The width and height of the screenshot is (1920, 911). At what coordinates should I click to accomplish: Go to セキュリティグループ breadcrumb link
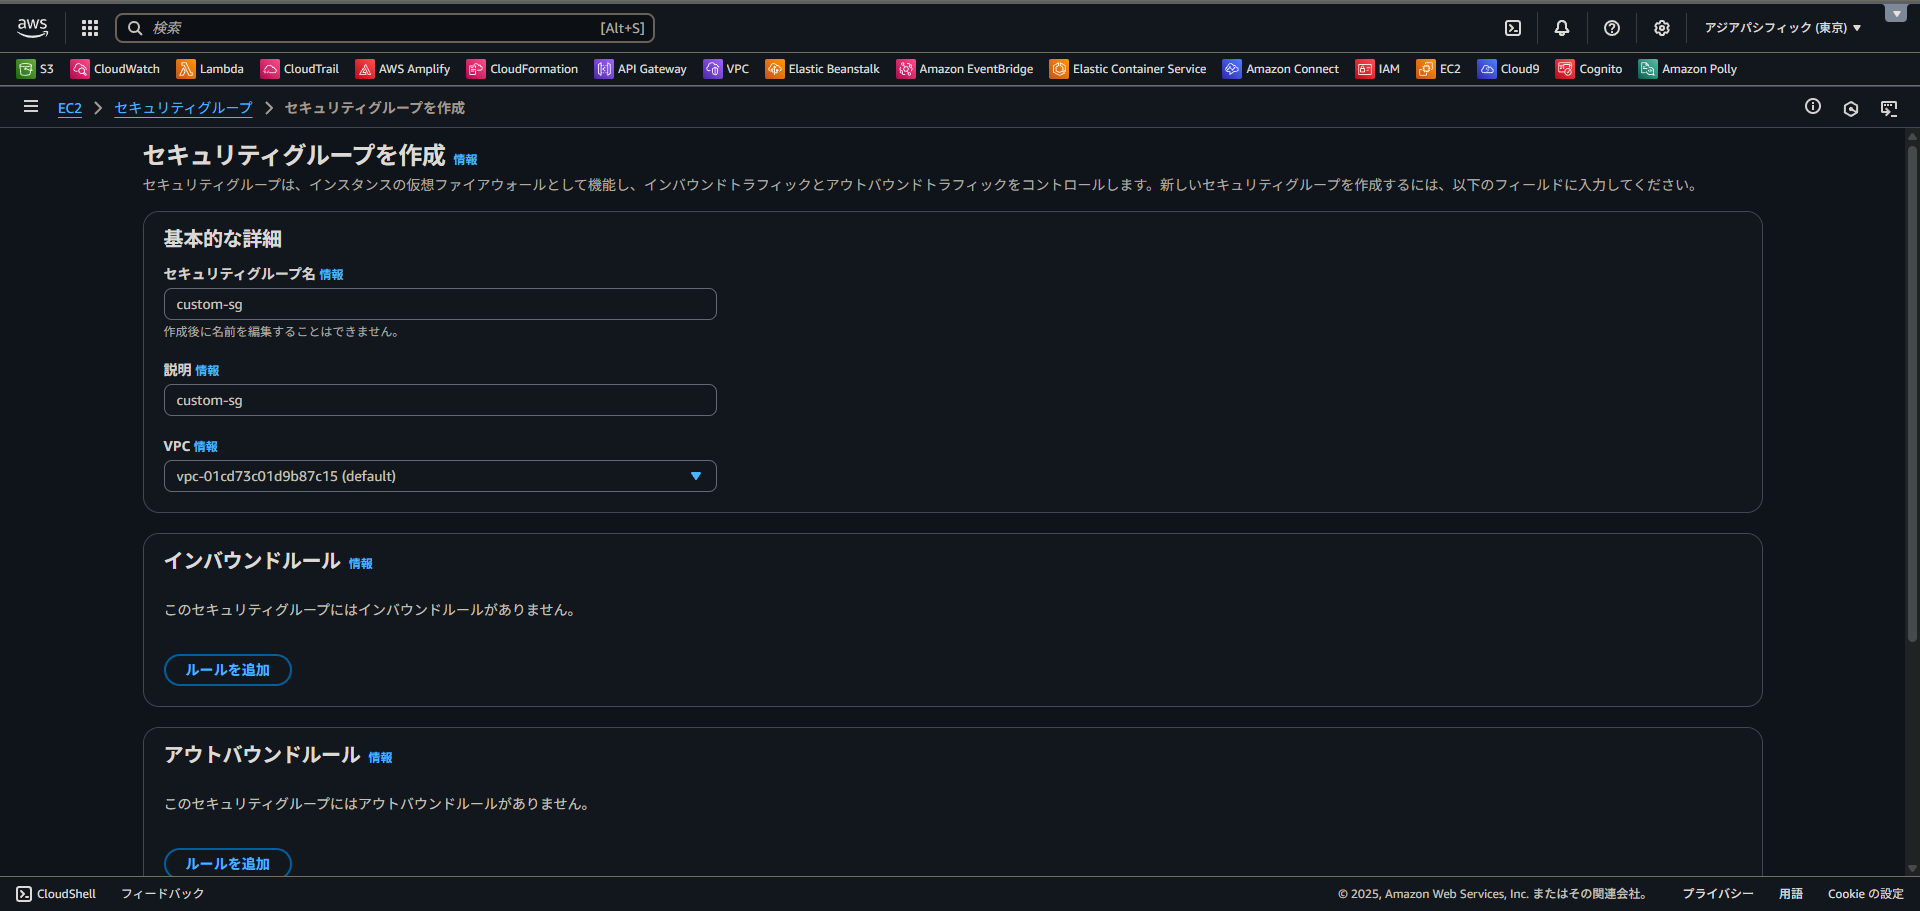183,108
